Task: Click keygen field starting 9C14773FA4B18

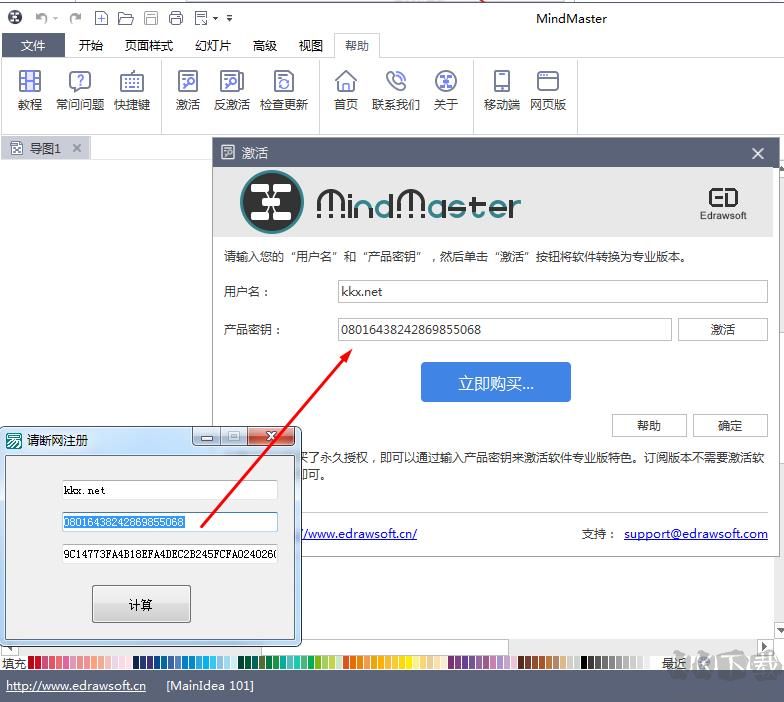Action: tap(170, 554)
